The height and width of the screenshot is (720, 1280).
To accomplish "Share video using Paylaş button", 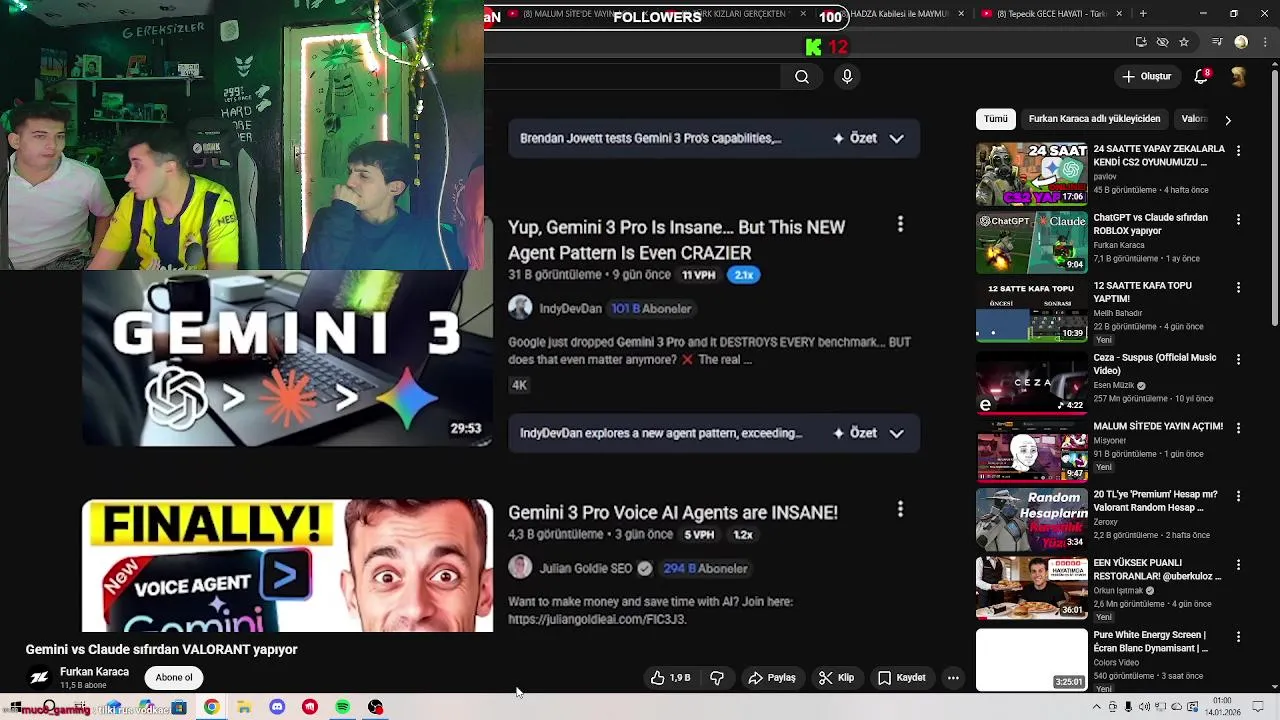I will pyautogui.click(x=772, y=678).
